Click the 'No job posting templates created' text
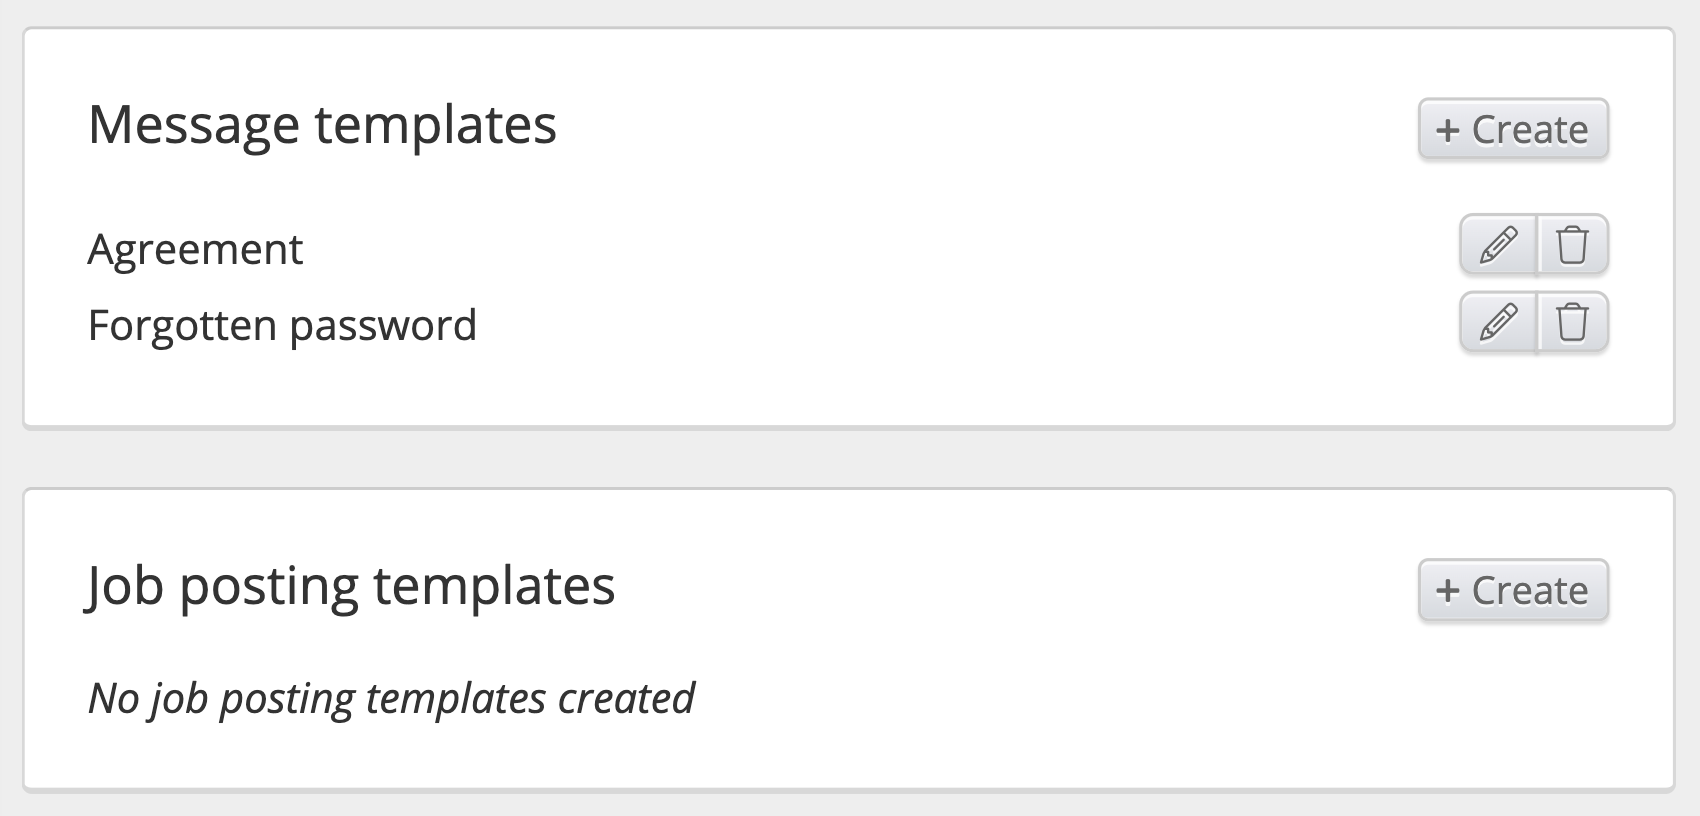The image size is (1700, 816). pyautogui.click(x=391, y=698)
